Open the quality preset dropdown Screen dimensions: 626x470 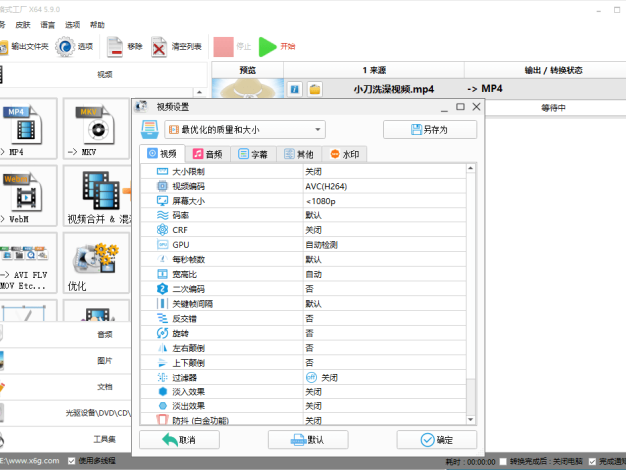tap(245, 129)
